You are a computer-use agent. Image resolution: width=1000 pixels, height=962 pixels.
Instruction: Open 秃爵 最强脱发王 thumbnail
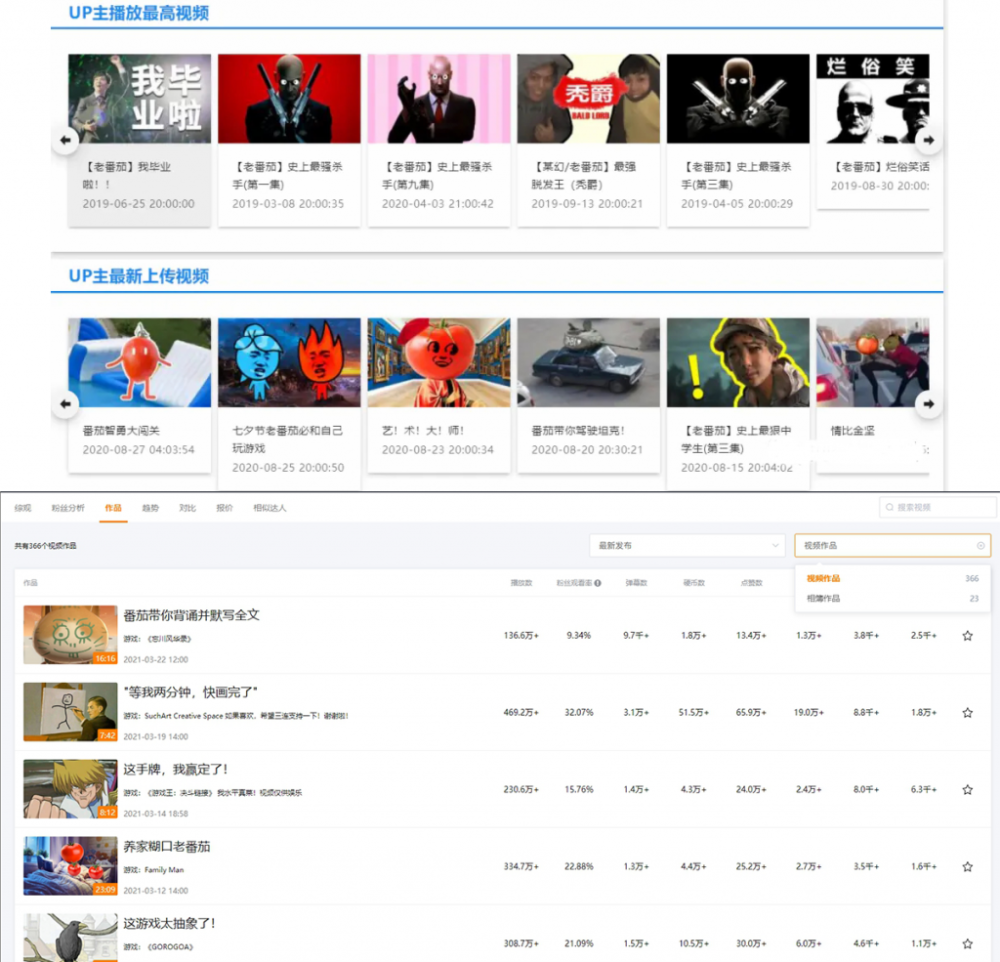point(588,98)
